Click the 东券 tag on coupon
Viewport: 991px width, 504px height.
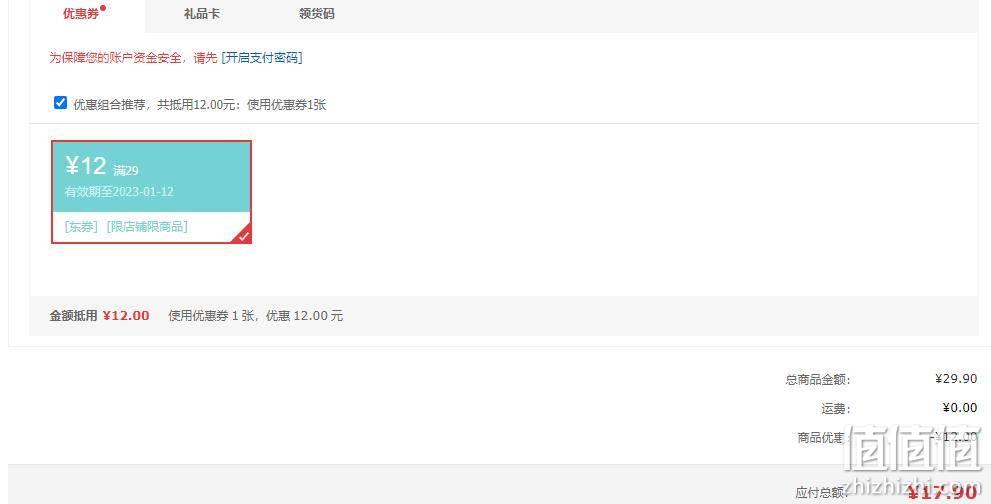[81, 226]
